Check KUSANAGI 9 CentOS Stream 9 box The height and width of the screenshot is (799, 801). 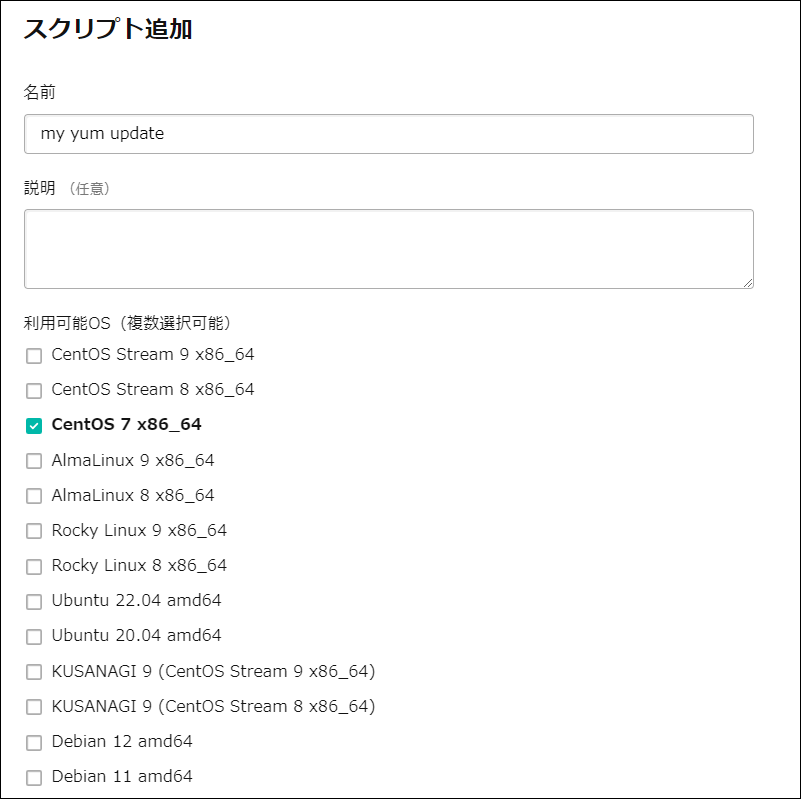[34, 672]
